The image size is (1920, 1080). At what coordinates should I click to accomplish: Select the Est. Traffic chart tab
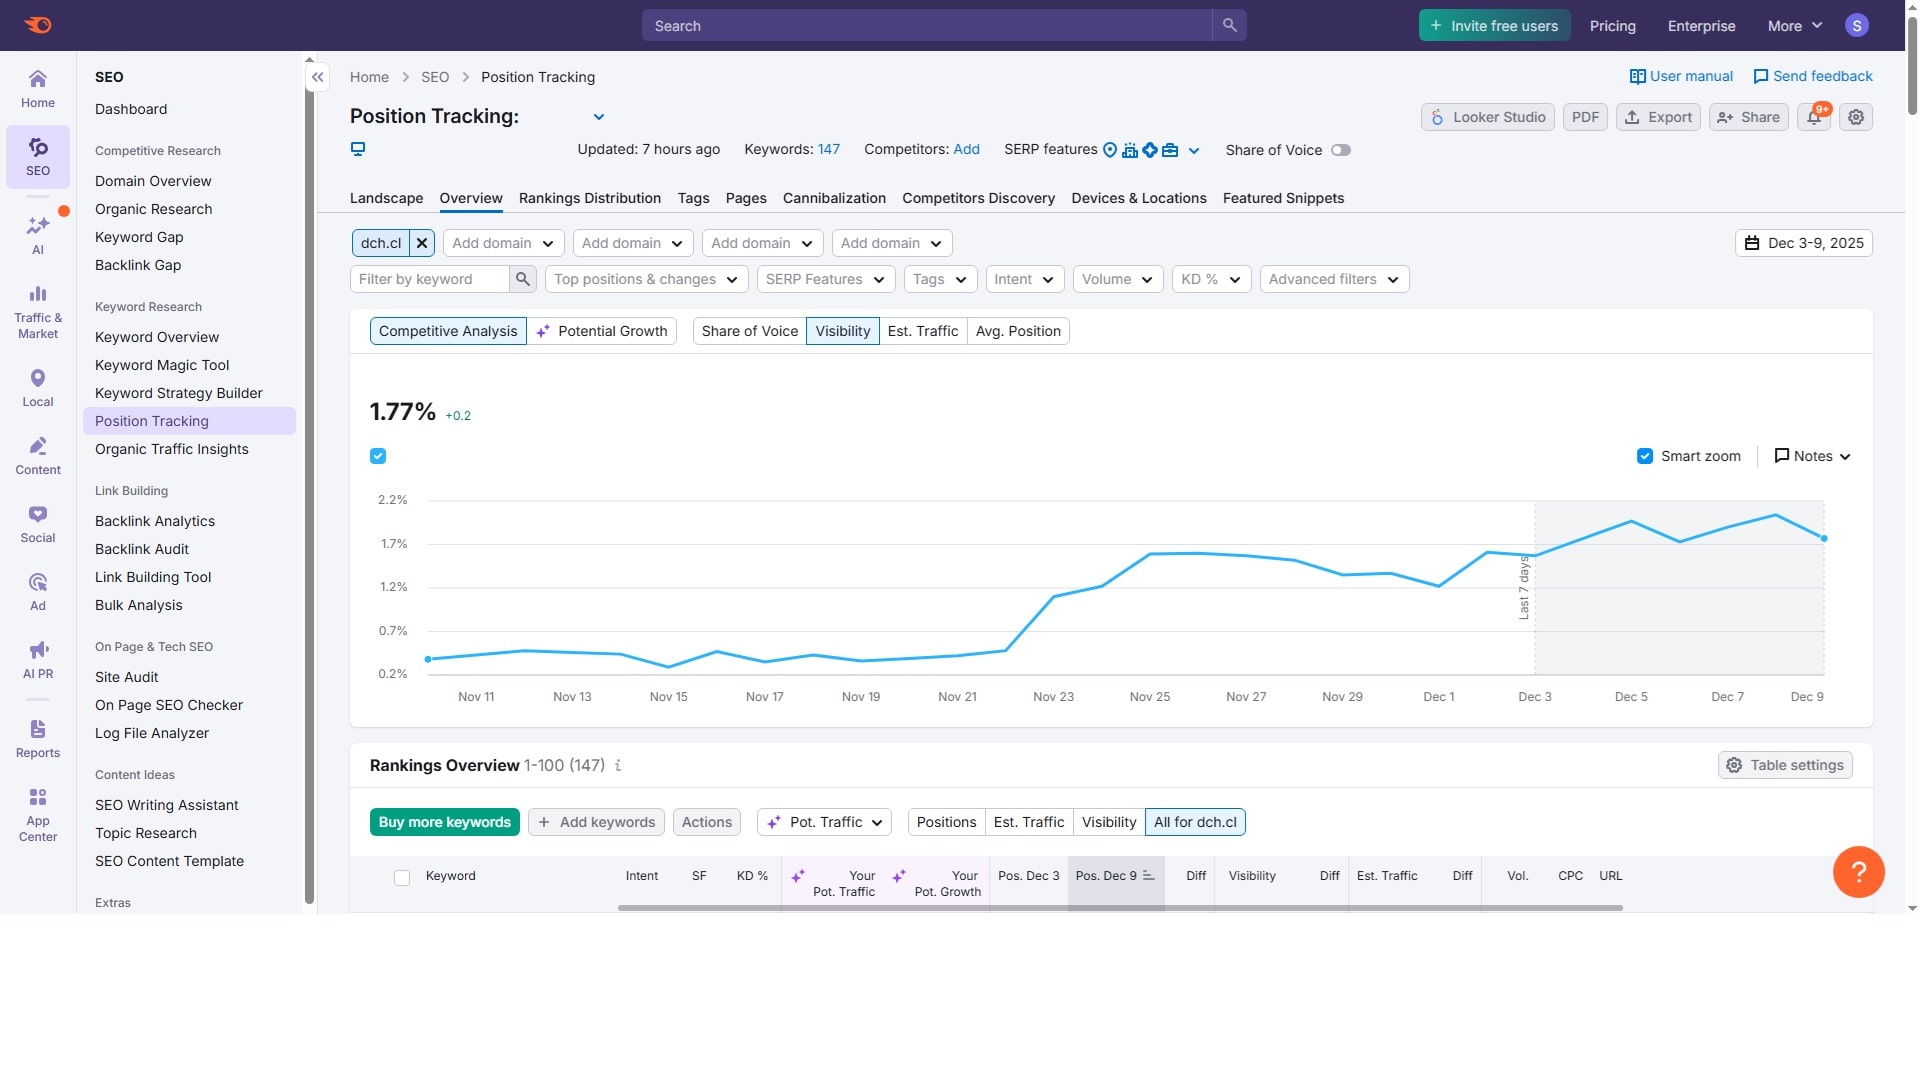pyautogui.click(x=922, y=331)
